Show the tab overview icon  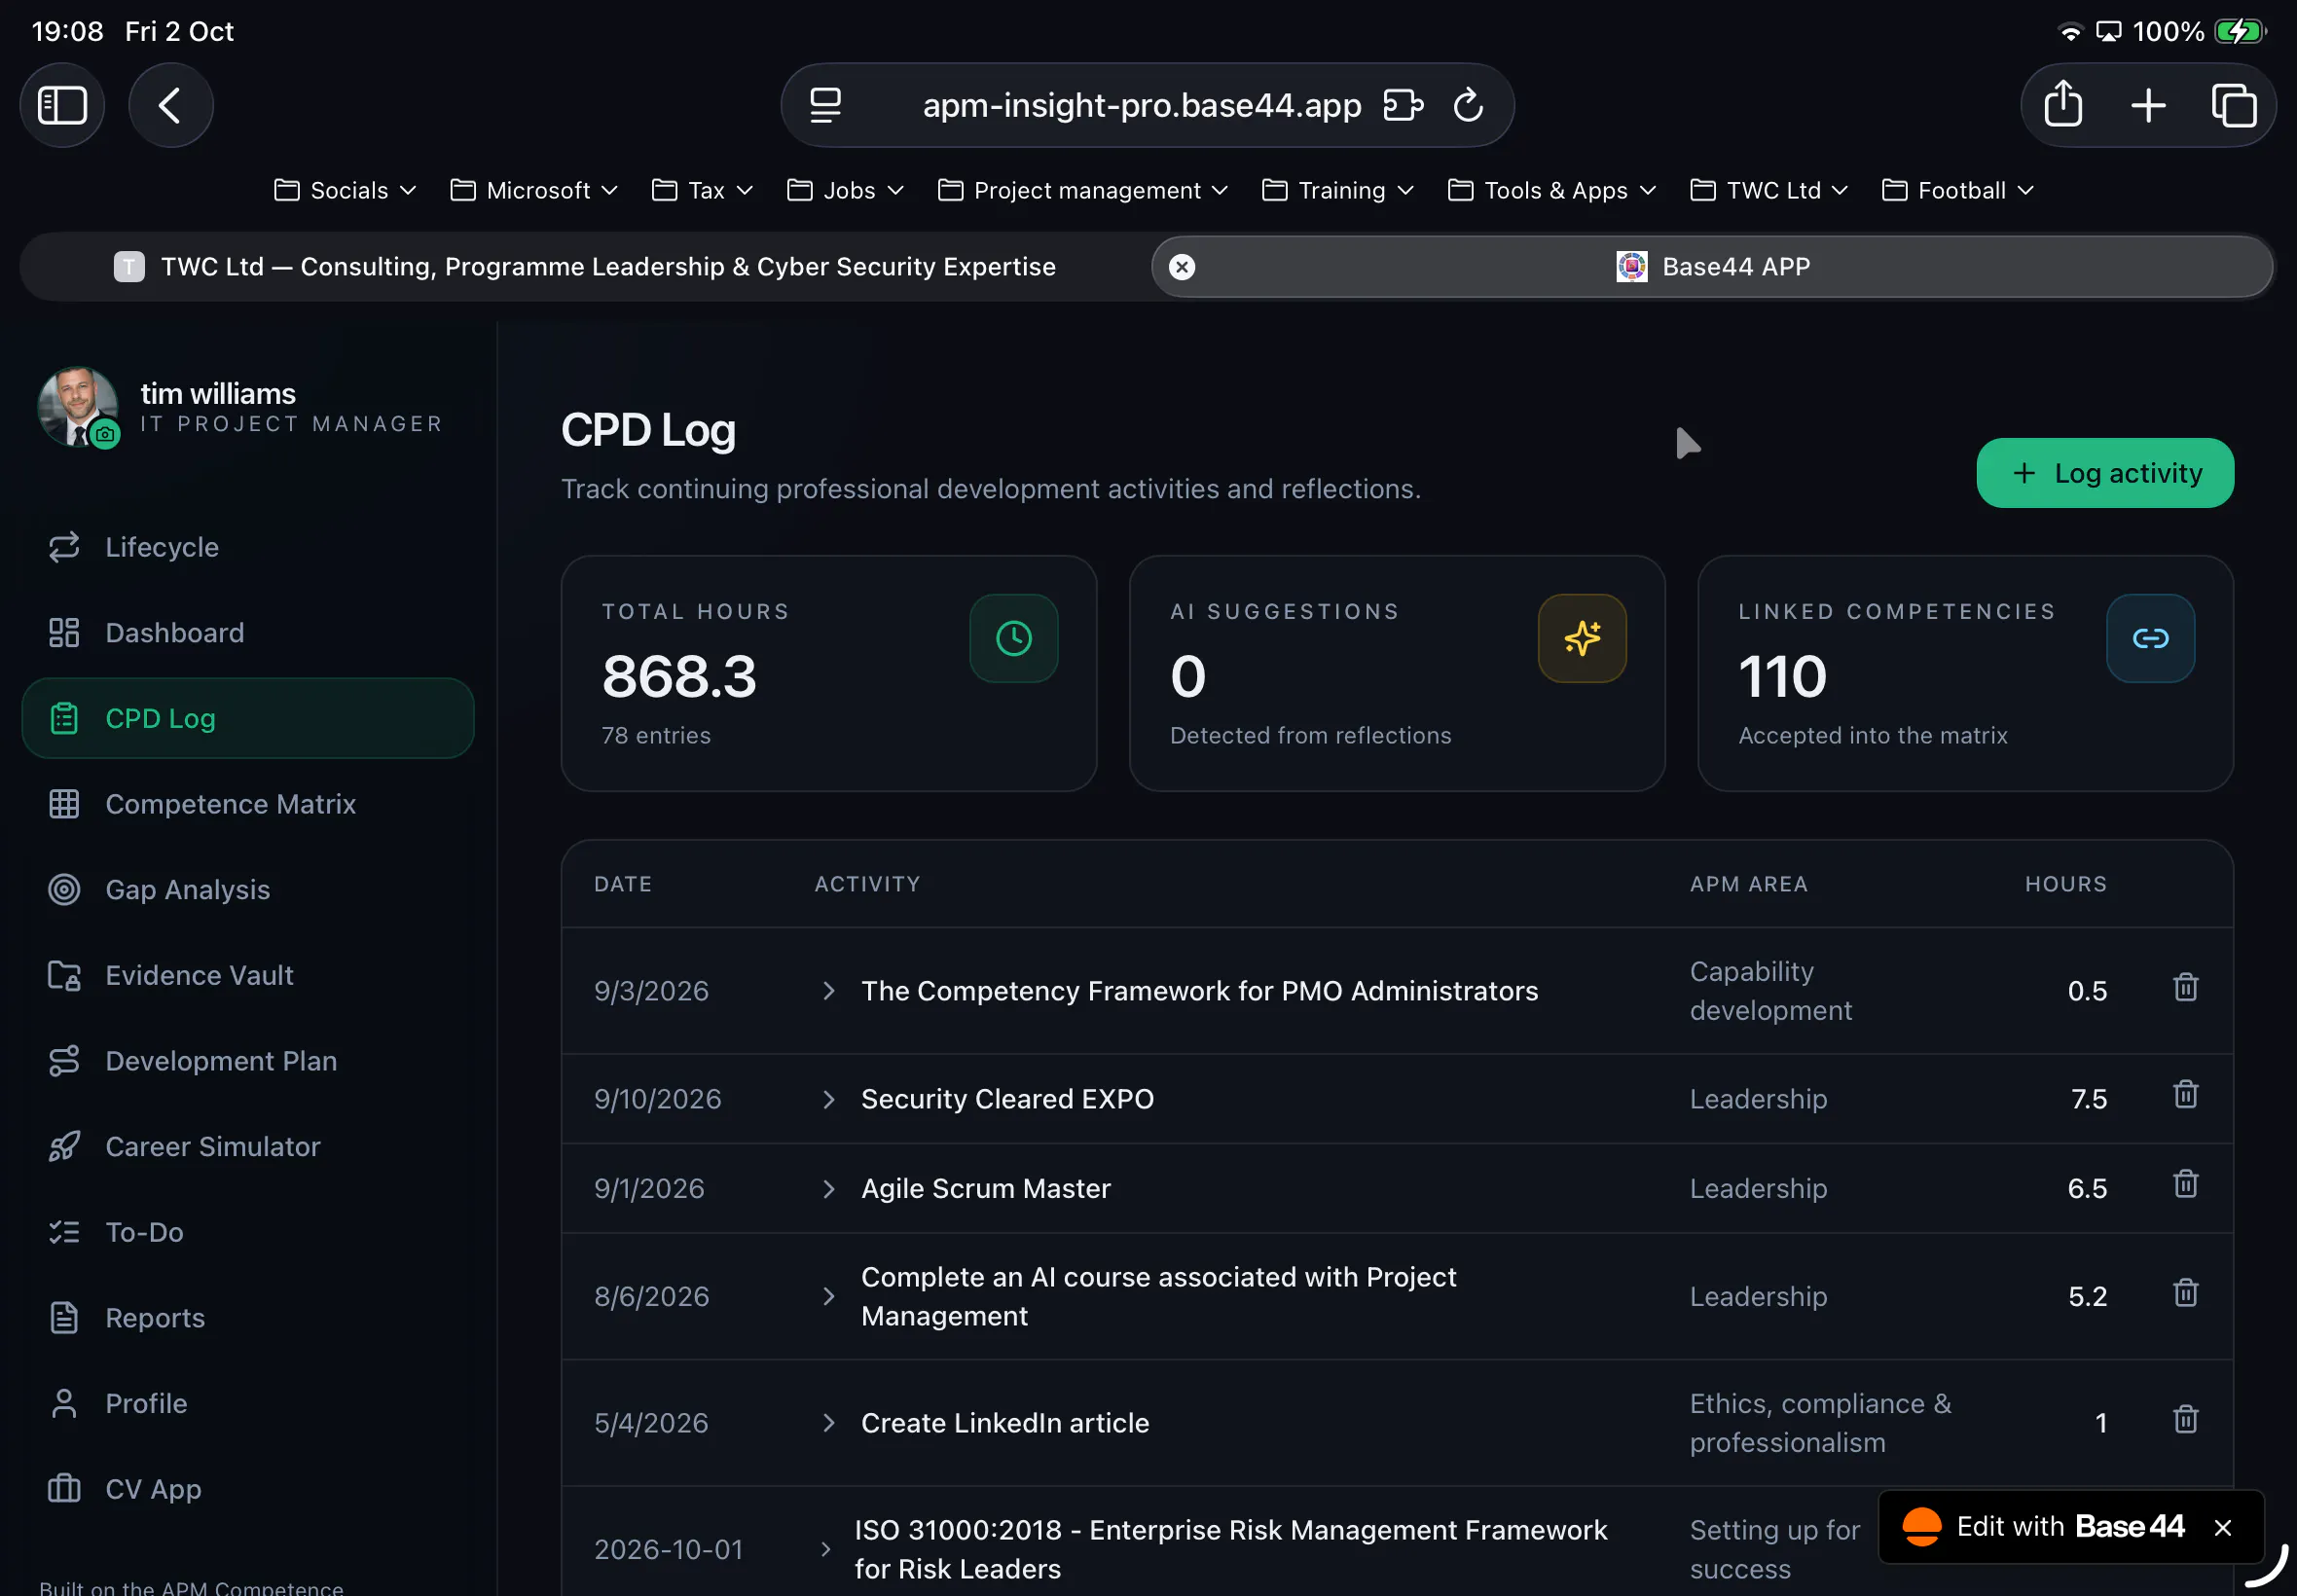click(2234, 105)
